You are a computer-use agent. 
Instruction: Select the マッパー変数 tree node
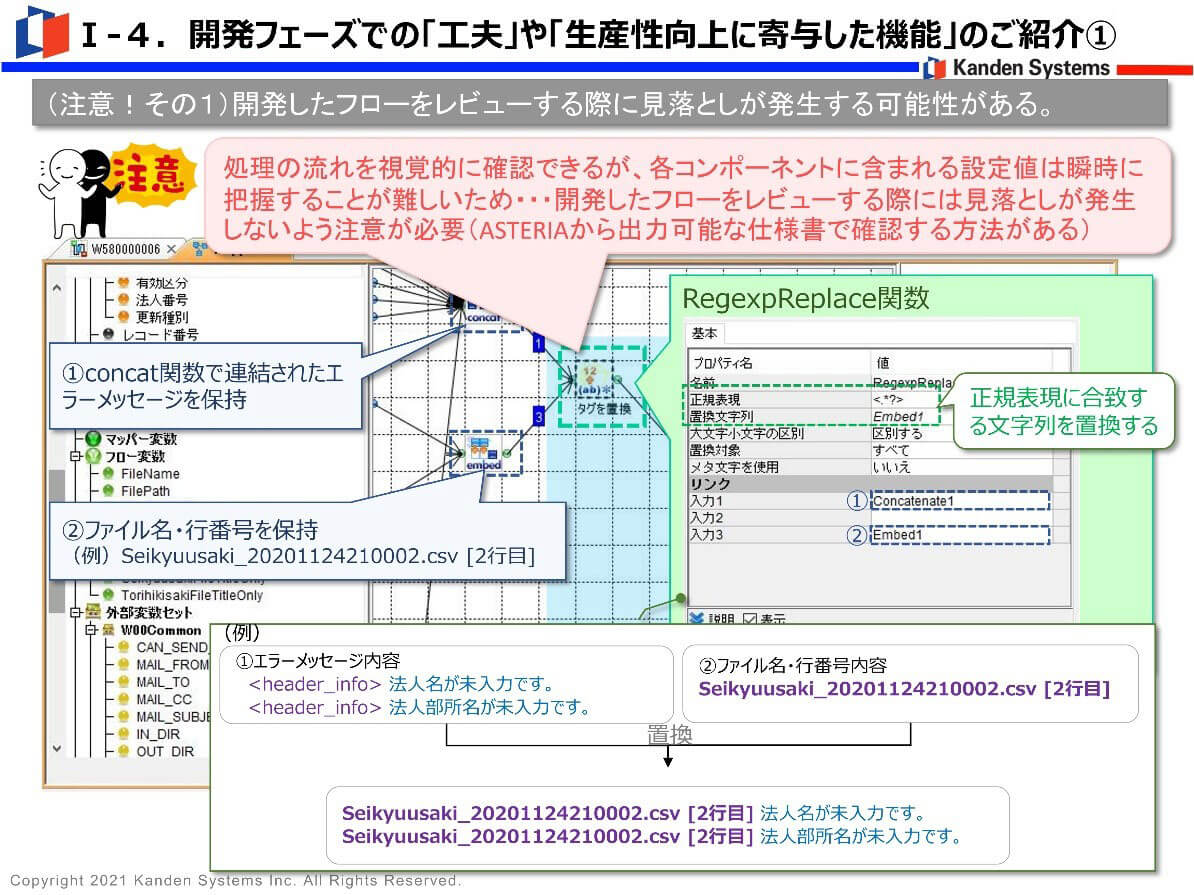pos(141,439)
